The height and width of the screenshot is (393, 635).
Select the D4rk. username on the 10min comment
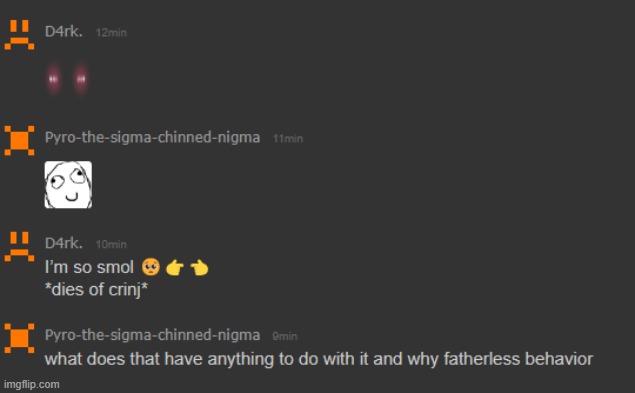tap(64, 243)
